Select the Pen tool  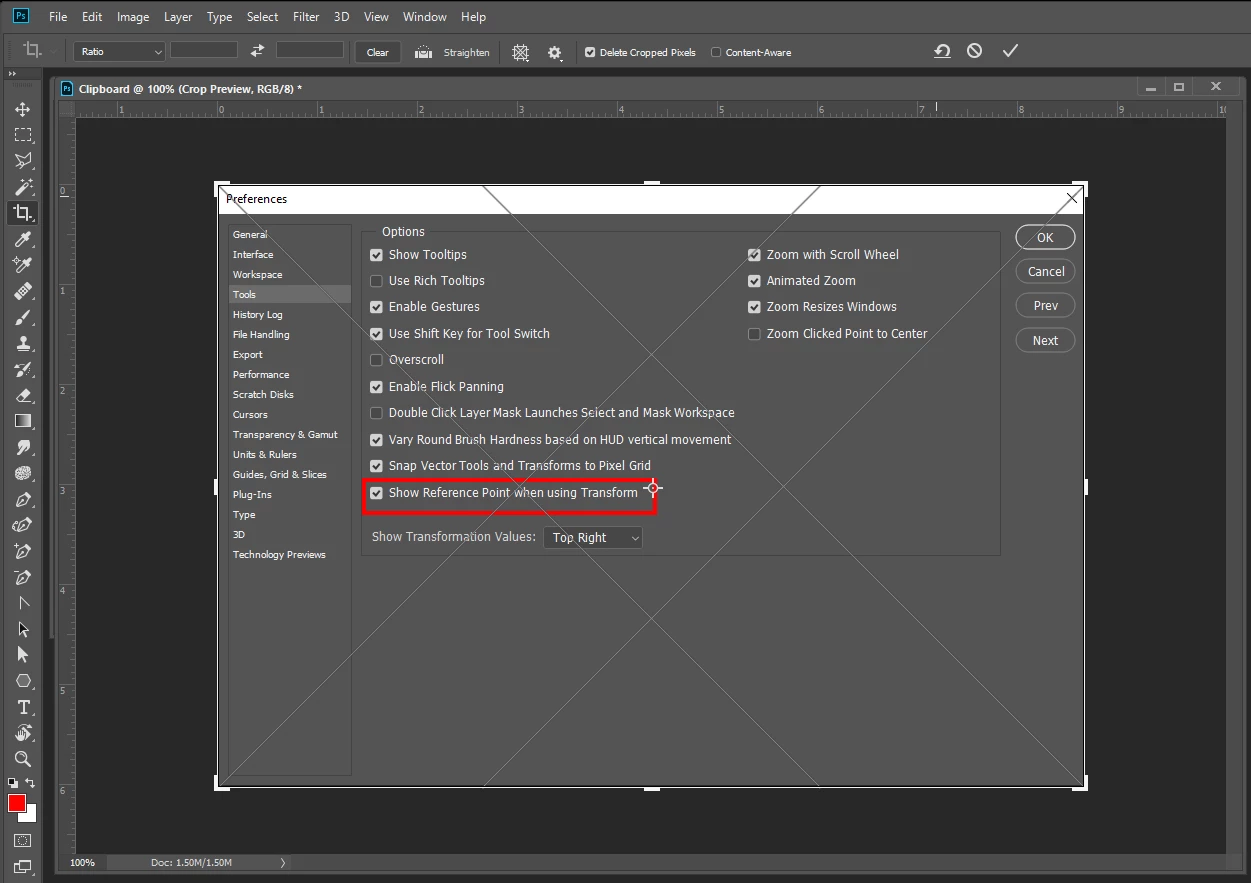coord(22,499)
